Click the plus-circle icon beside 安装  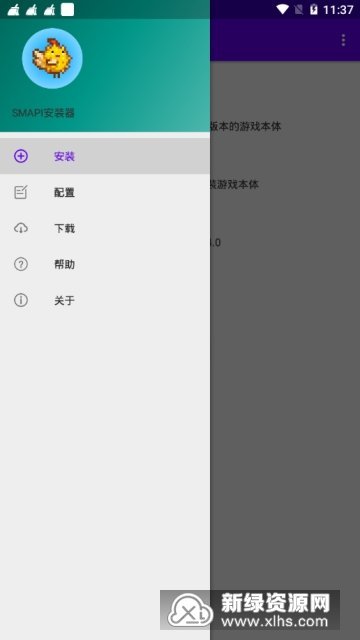tap(21, 156)
